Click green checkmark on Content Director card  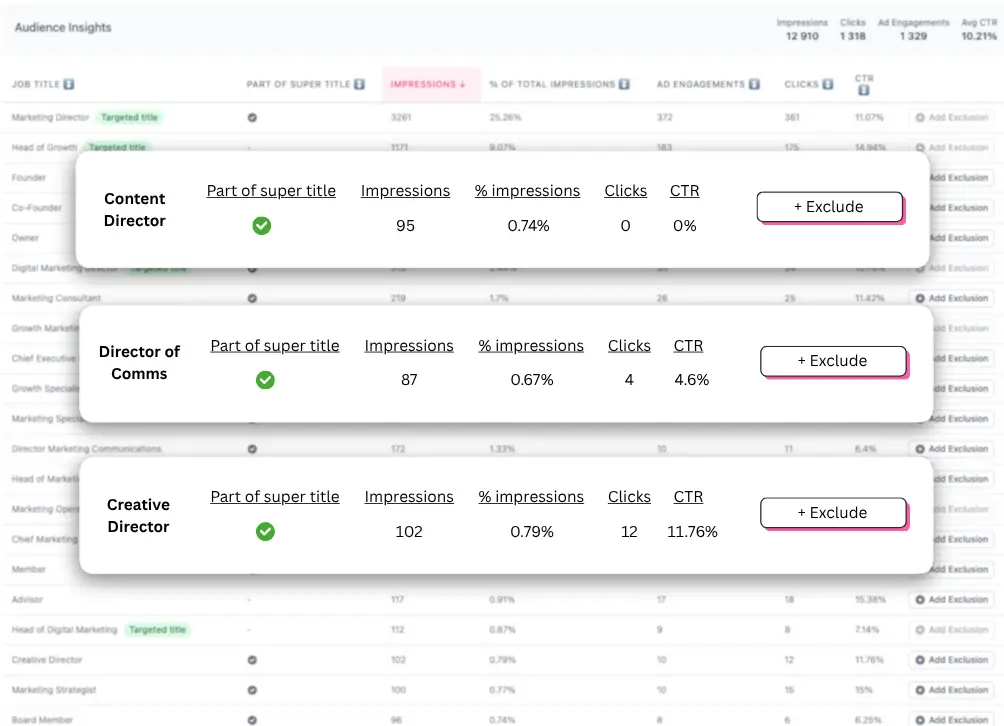[261, 226]
